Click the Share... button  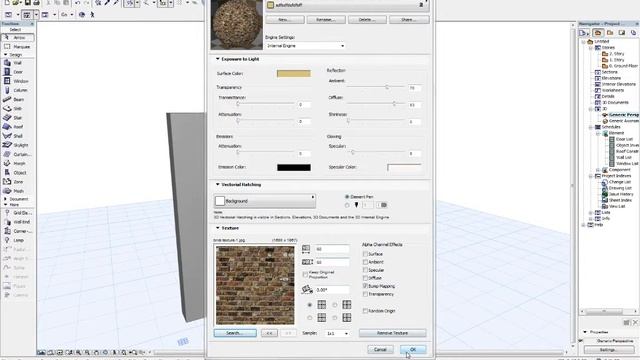pyautogui.click(x=409, y=20)
